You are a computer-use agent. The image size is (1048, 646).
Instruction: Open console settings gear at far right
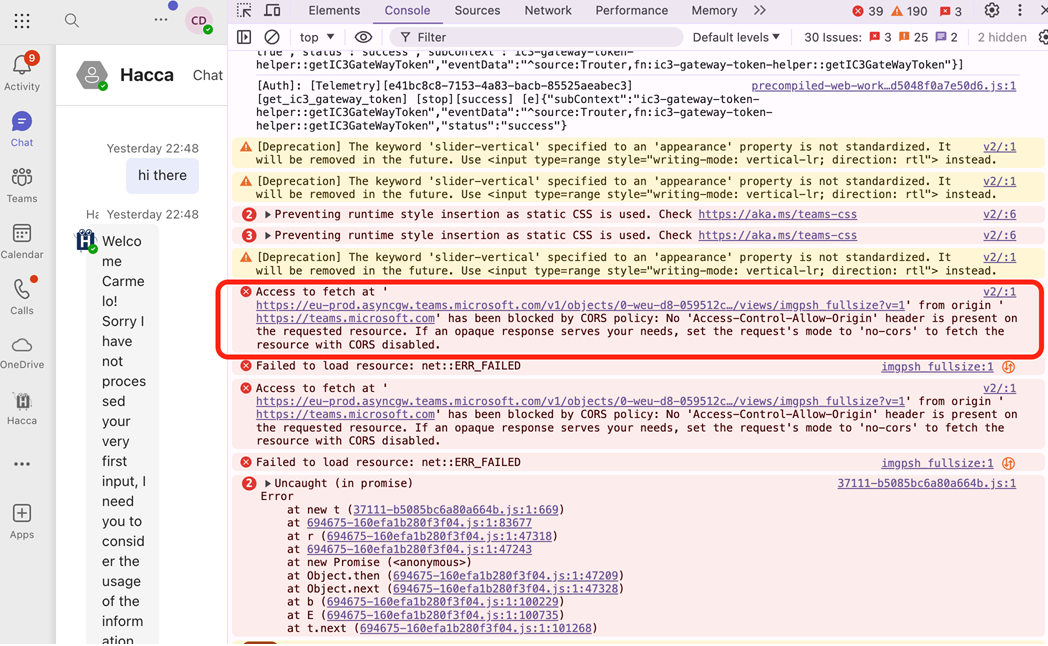tap(1043, 37)
